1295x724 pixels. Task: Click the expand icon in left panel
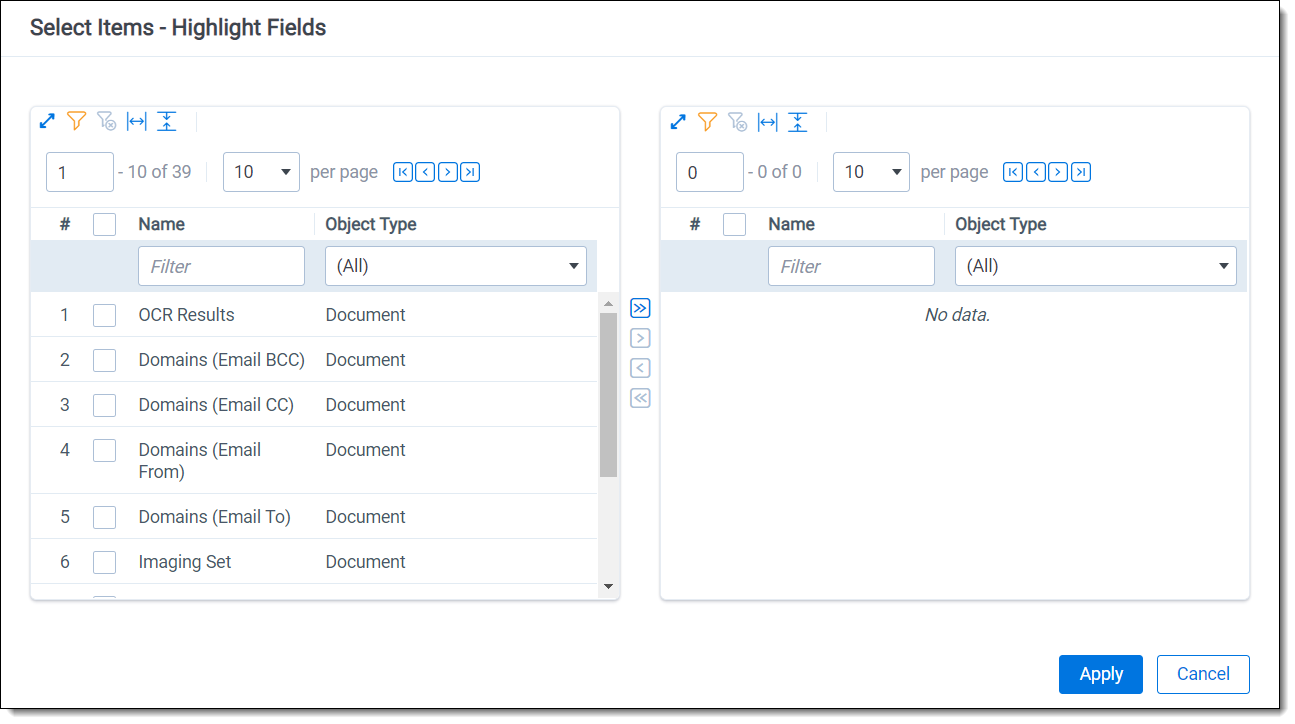[47, 122]
